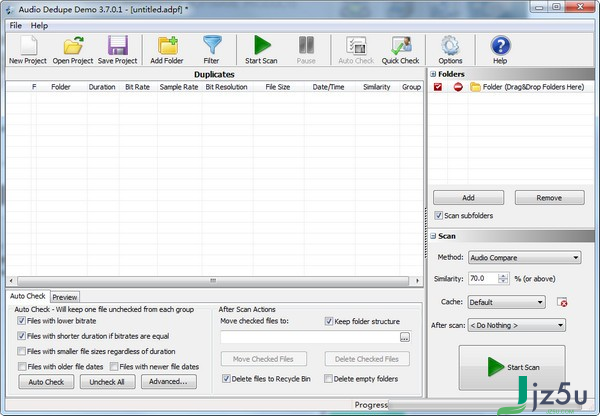
Task: Enable Files with older file dates
Action: [22, 367]
